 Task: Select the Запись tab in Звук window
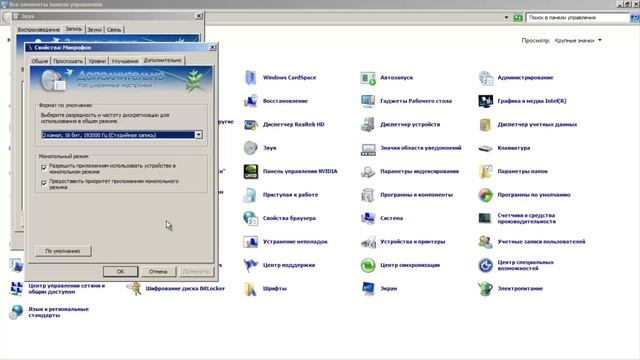pyautogui.click(x=73, y=29)
